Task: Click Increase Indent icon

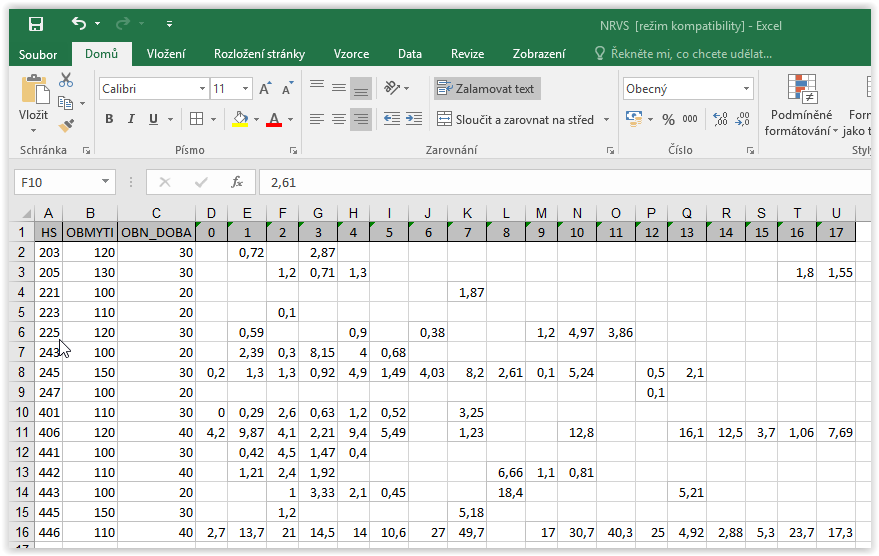Action: point(414,119)
